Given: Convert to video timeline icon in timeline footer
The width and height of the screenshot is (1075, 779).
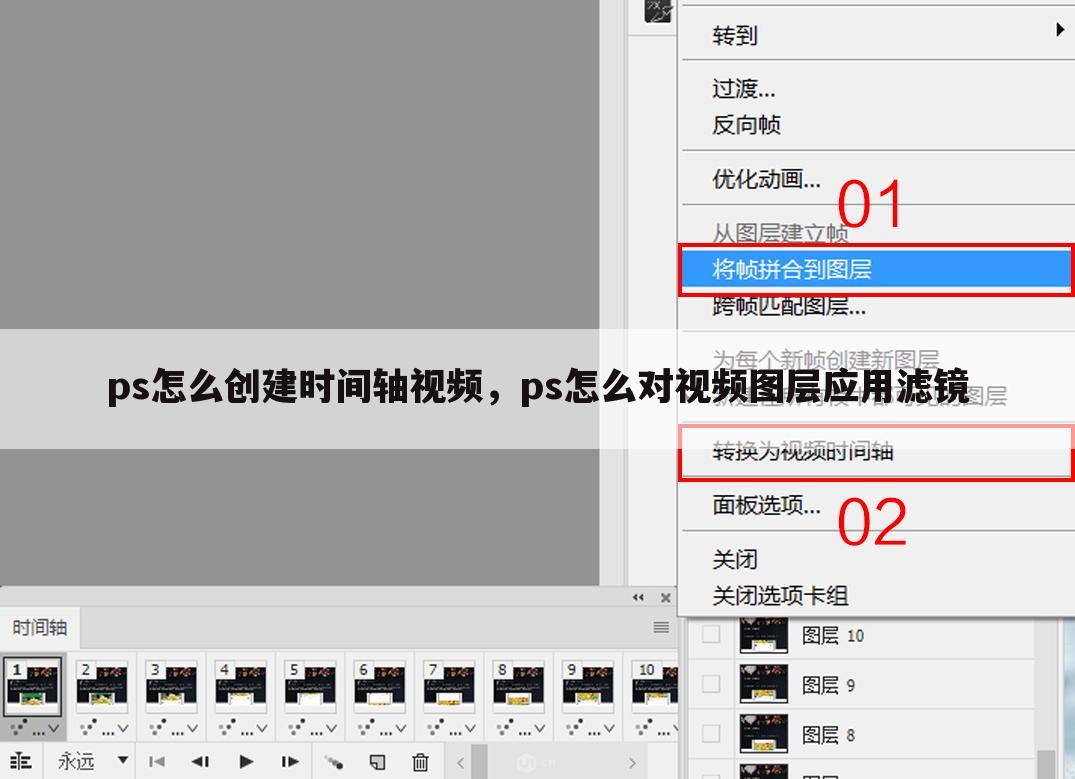Looking at the screenshot, I should coord(21,761).
